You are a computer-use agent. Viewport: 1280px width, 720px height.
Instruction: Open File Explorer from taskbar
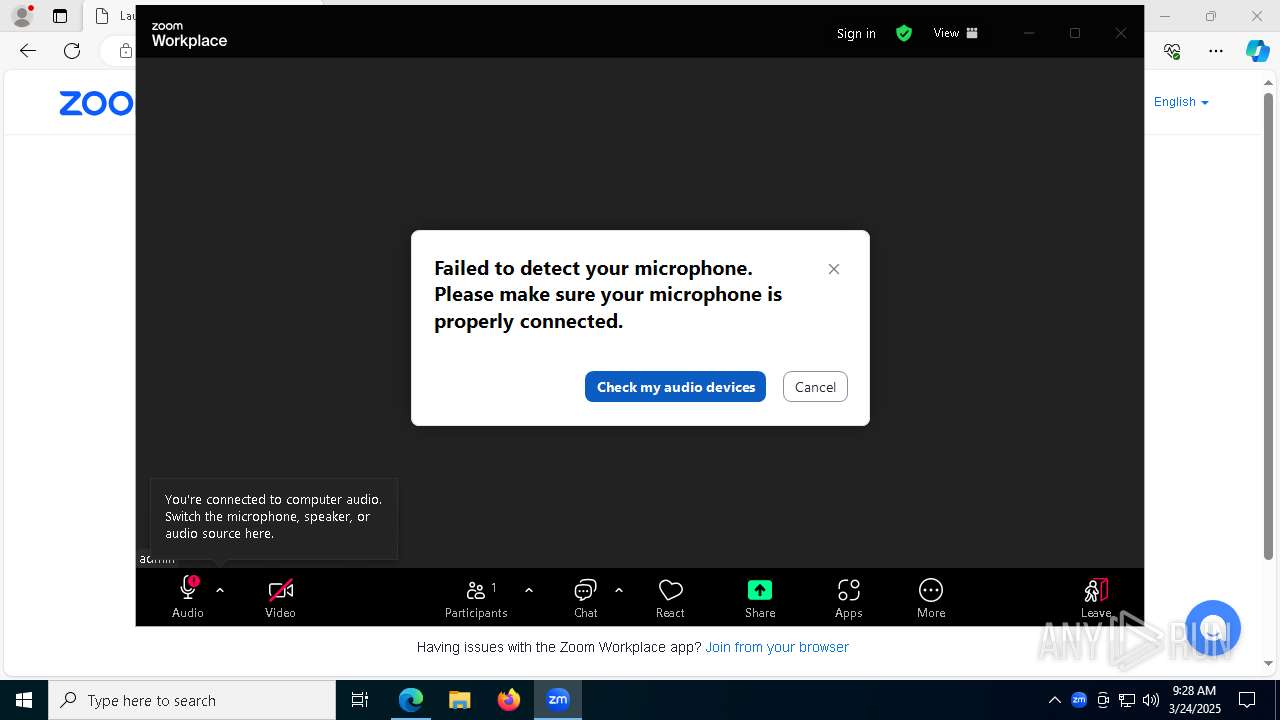click(459, 700)
